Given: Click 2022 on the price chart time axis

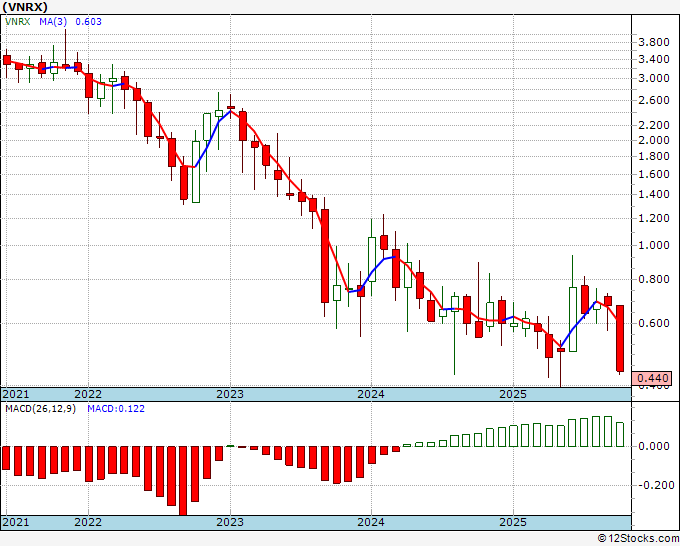Looking at the screenshot, I should tap(88, 394).
